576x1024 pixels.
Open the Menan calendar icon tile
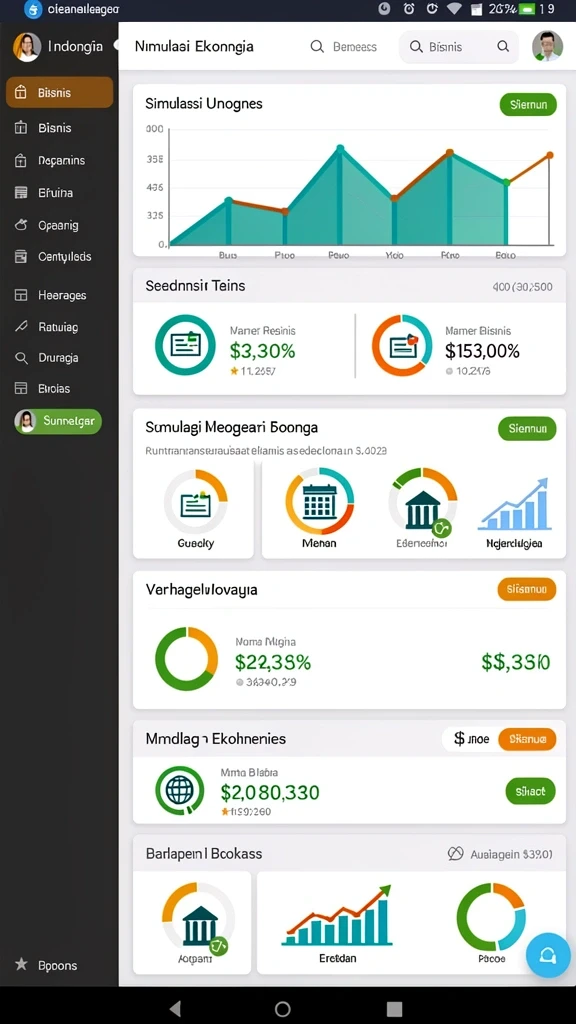tap(319, 502)
